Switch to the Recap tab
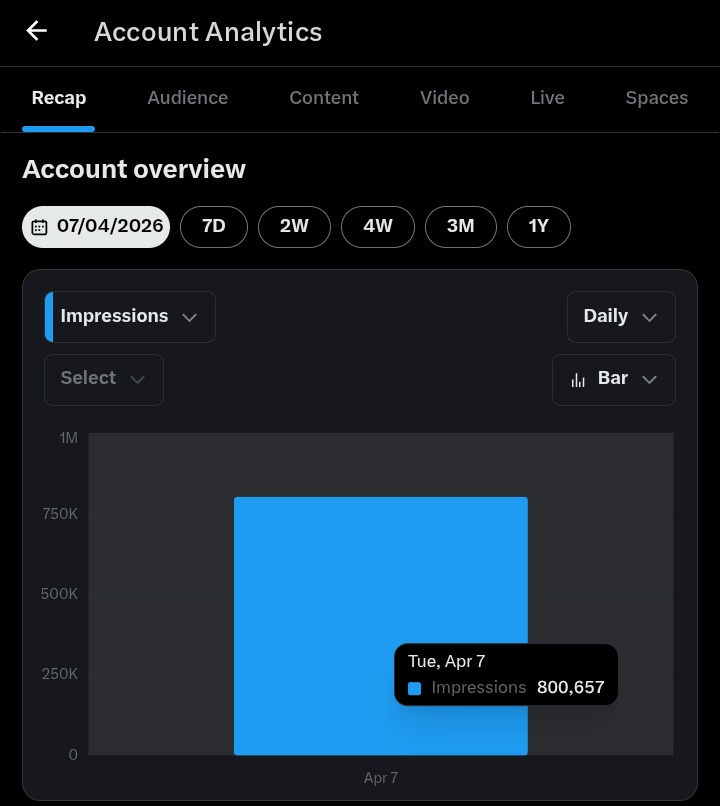The width and height of the screenshot is (720, 806). click(x=59, y=98)
